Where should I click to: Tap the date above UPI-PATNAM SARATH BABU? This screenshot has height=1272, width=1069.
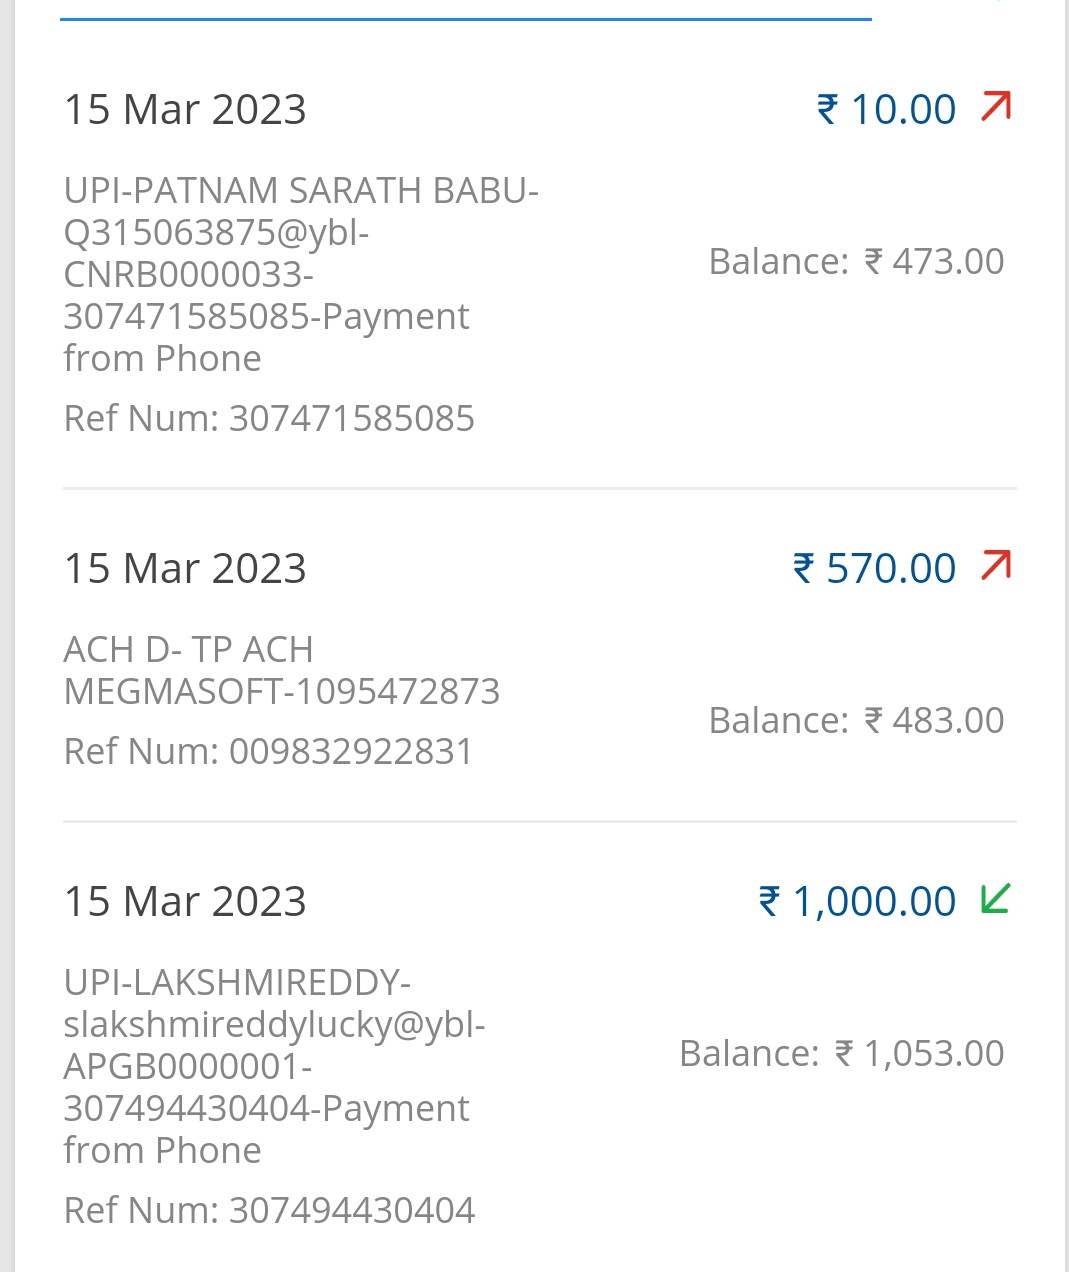[185, 109]
